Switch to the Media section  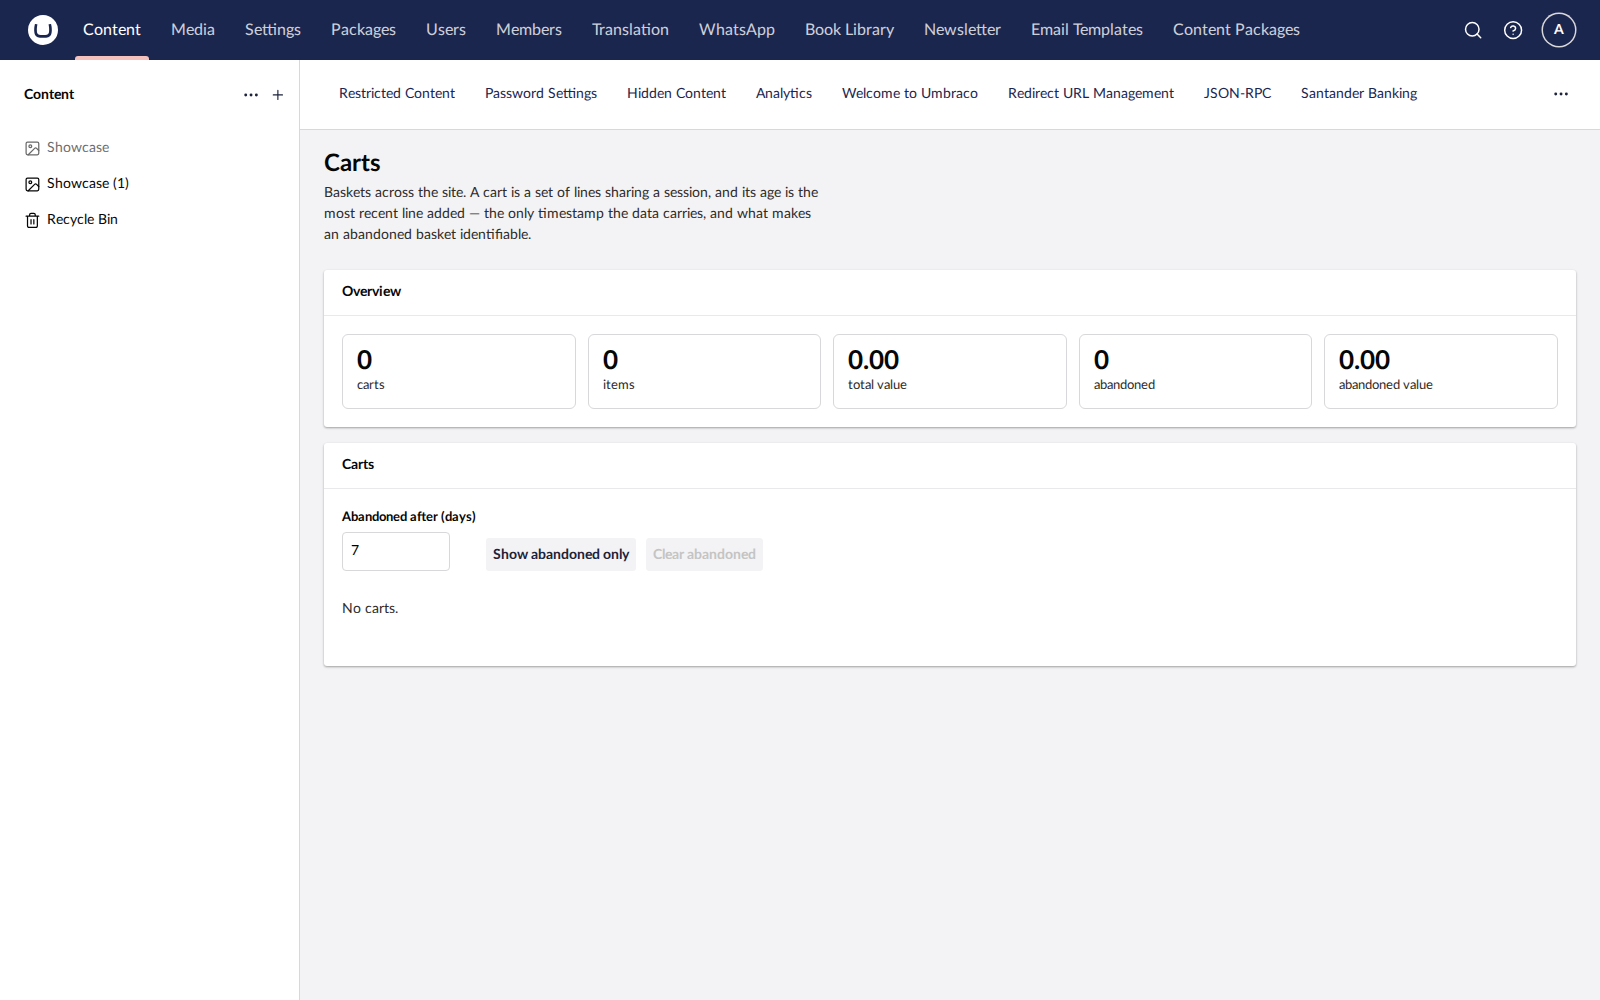coord(193,30)
